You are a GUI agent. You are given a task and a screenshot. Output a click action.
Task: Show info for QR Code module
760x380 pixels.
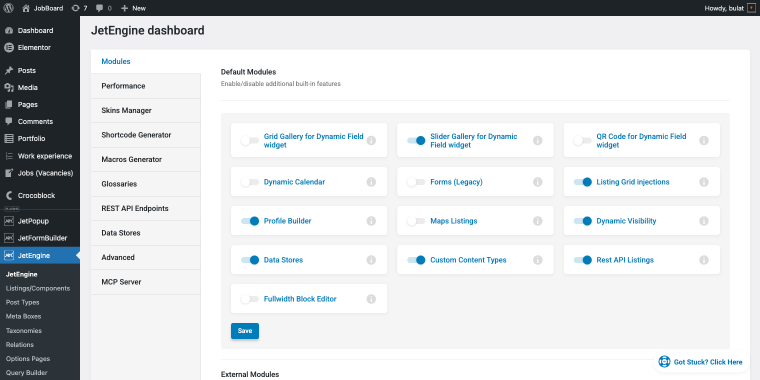click(704, 141)
